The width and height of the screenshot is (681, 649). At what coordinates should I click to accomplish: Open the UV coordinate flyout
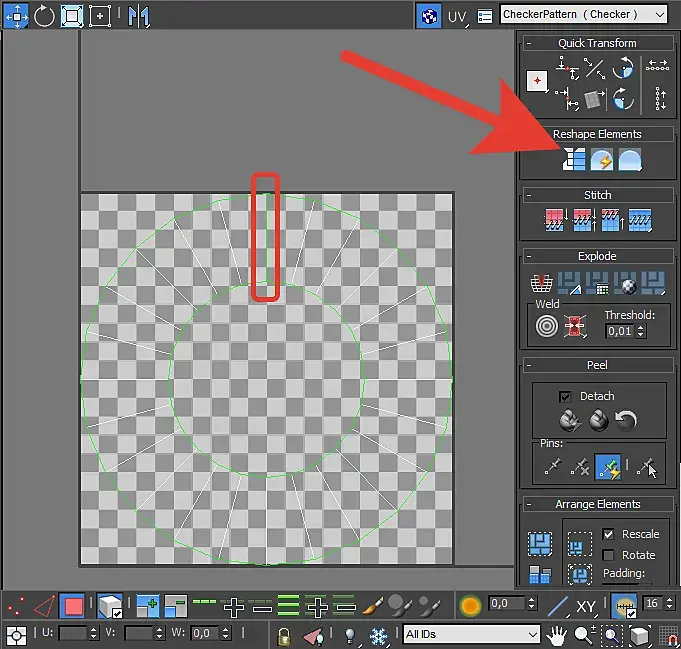click(457, 17)
